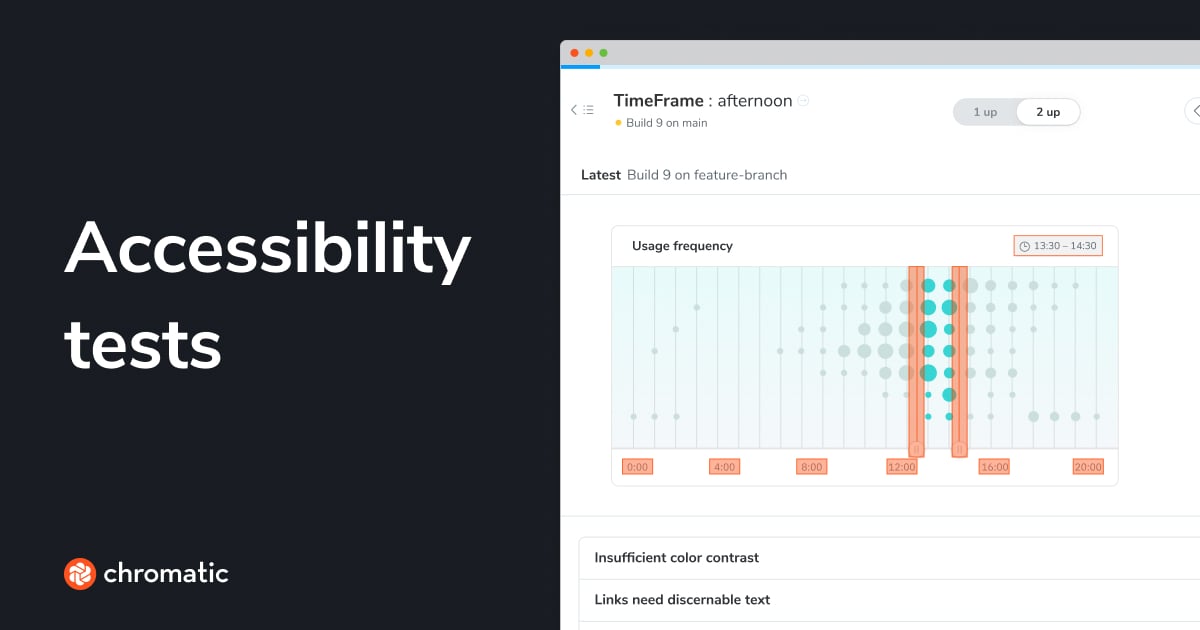Expand Insufficient color contrast violation

[x=677, y=558]
